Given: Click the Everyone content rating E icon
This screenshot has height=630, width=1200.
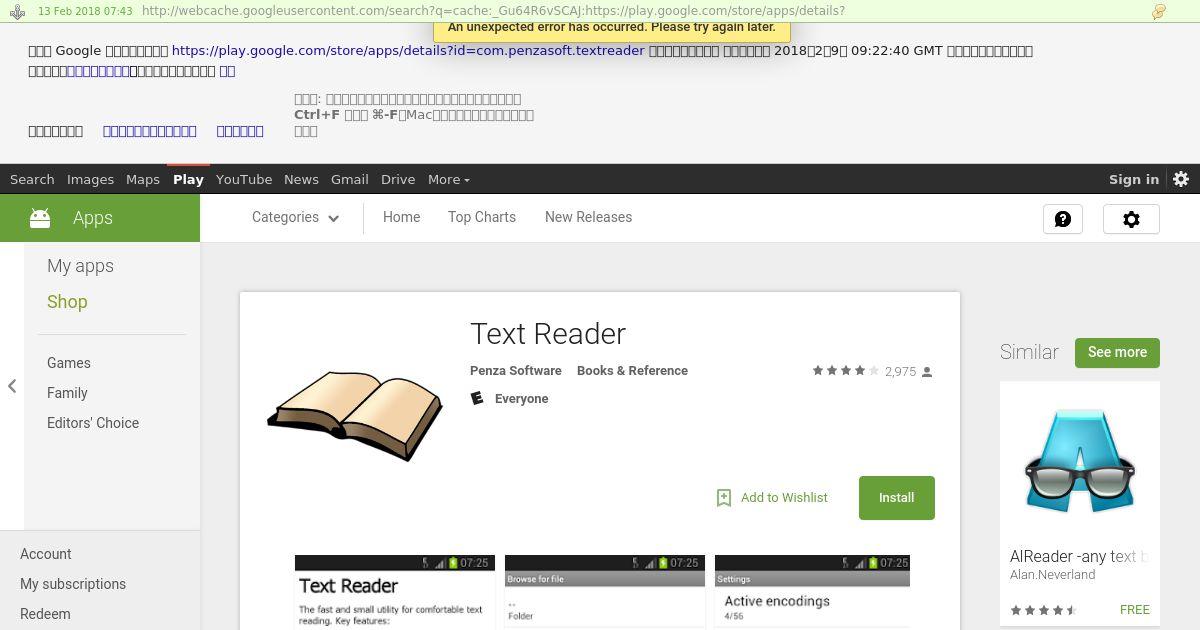Looking at the screenshot, I should pyautogui.click(x=477, y=398).
